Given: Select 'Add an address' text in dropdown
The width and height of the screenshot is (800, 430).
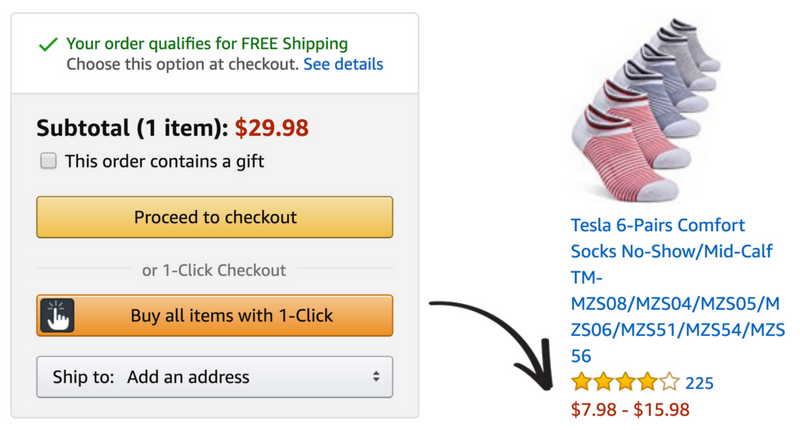Looking at the screenshot, I should pos(188,377).
